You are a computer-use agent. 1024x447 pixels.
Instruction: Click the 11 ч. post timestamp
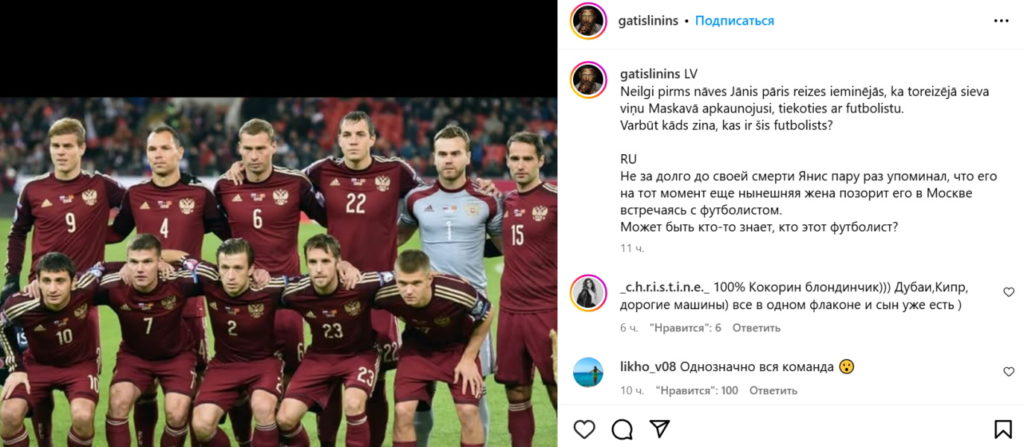point(632,248)
